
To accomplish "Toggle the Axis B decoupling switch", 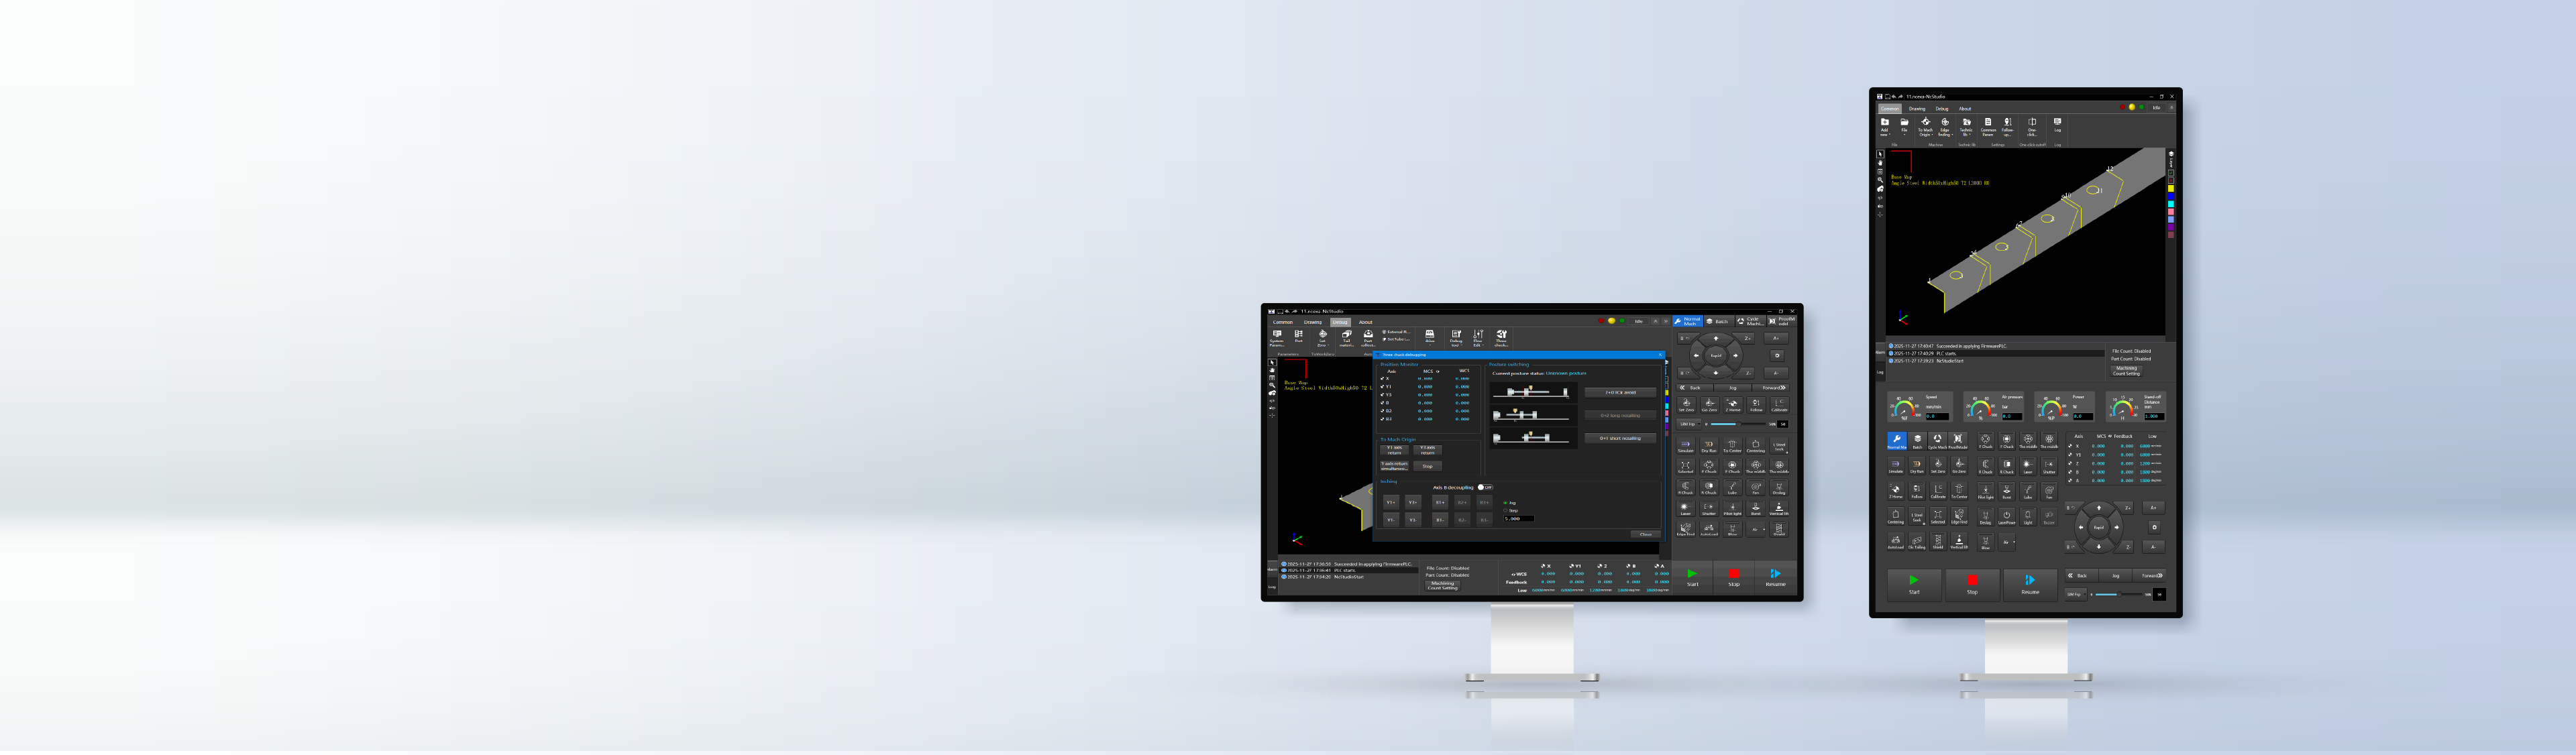I will [x=1485, y=488].
